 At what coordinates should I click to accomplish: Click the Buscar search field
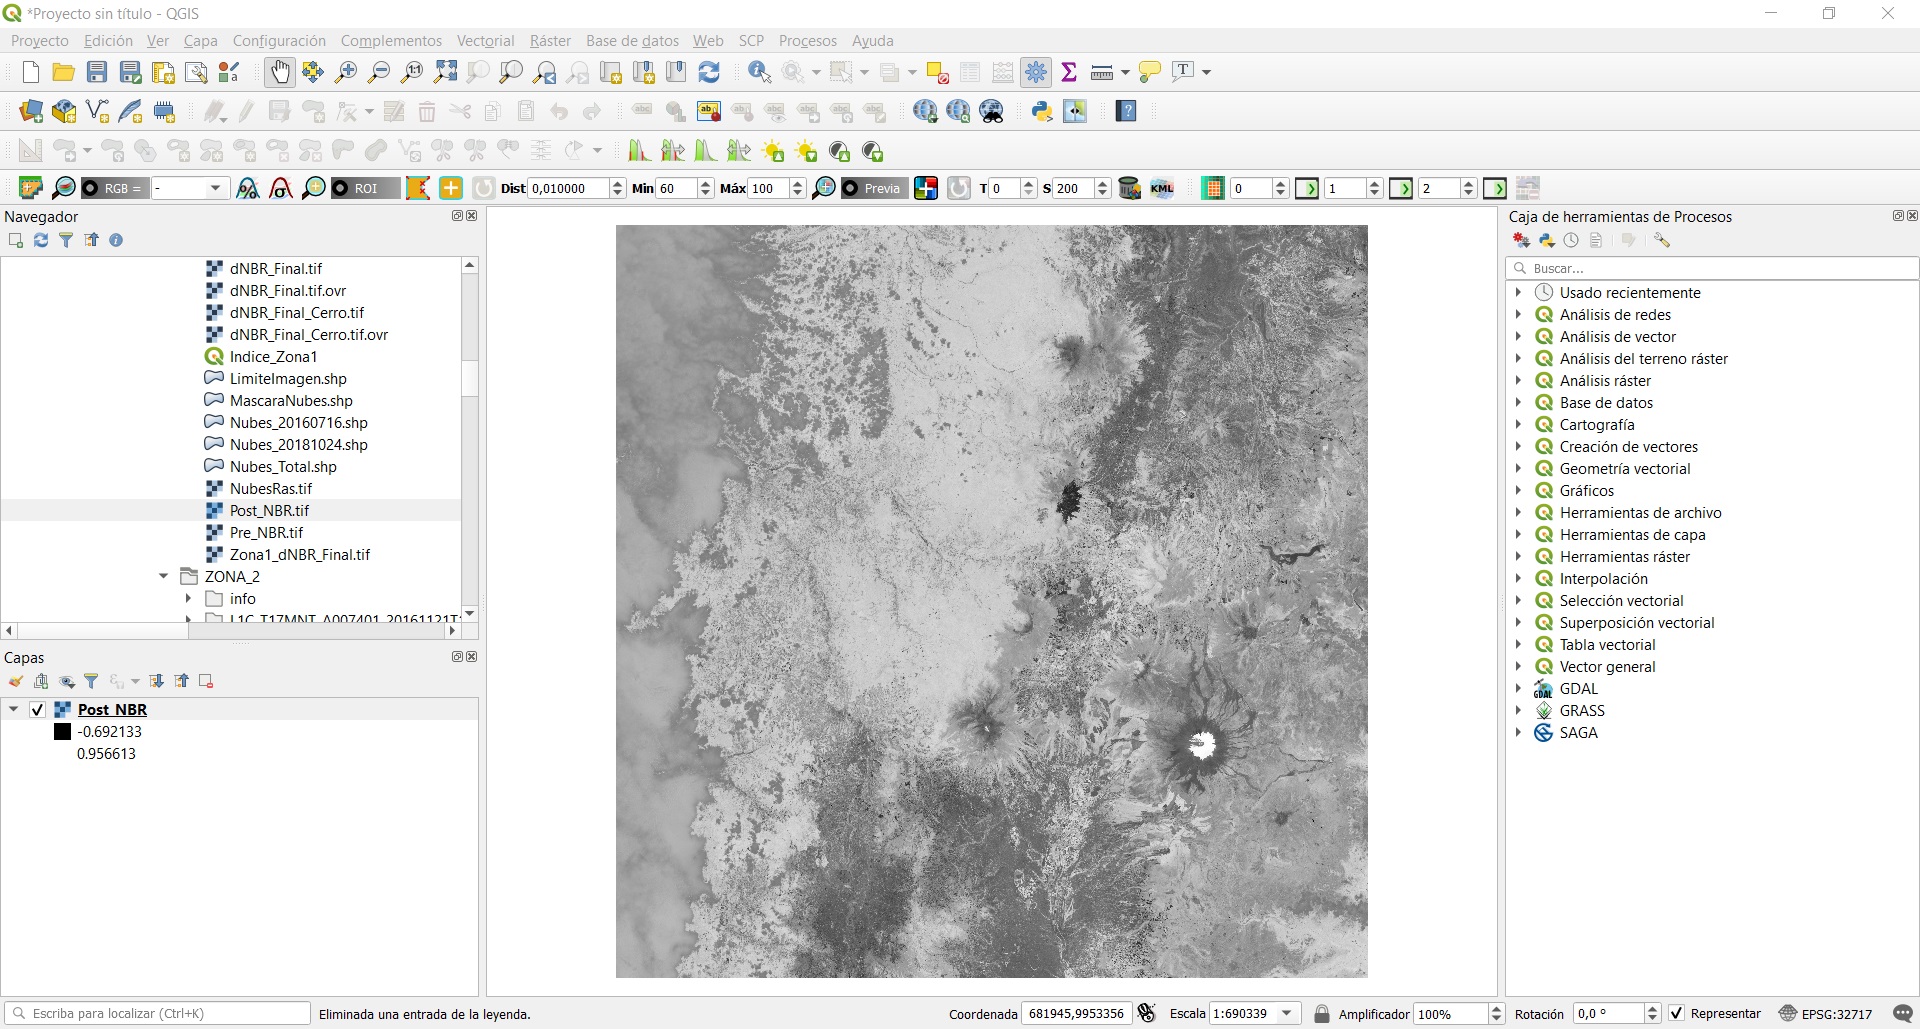click(x=1720, y=268)
